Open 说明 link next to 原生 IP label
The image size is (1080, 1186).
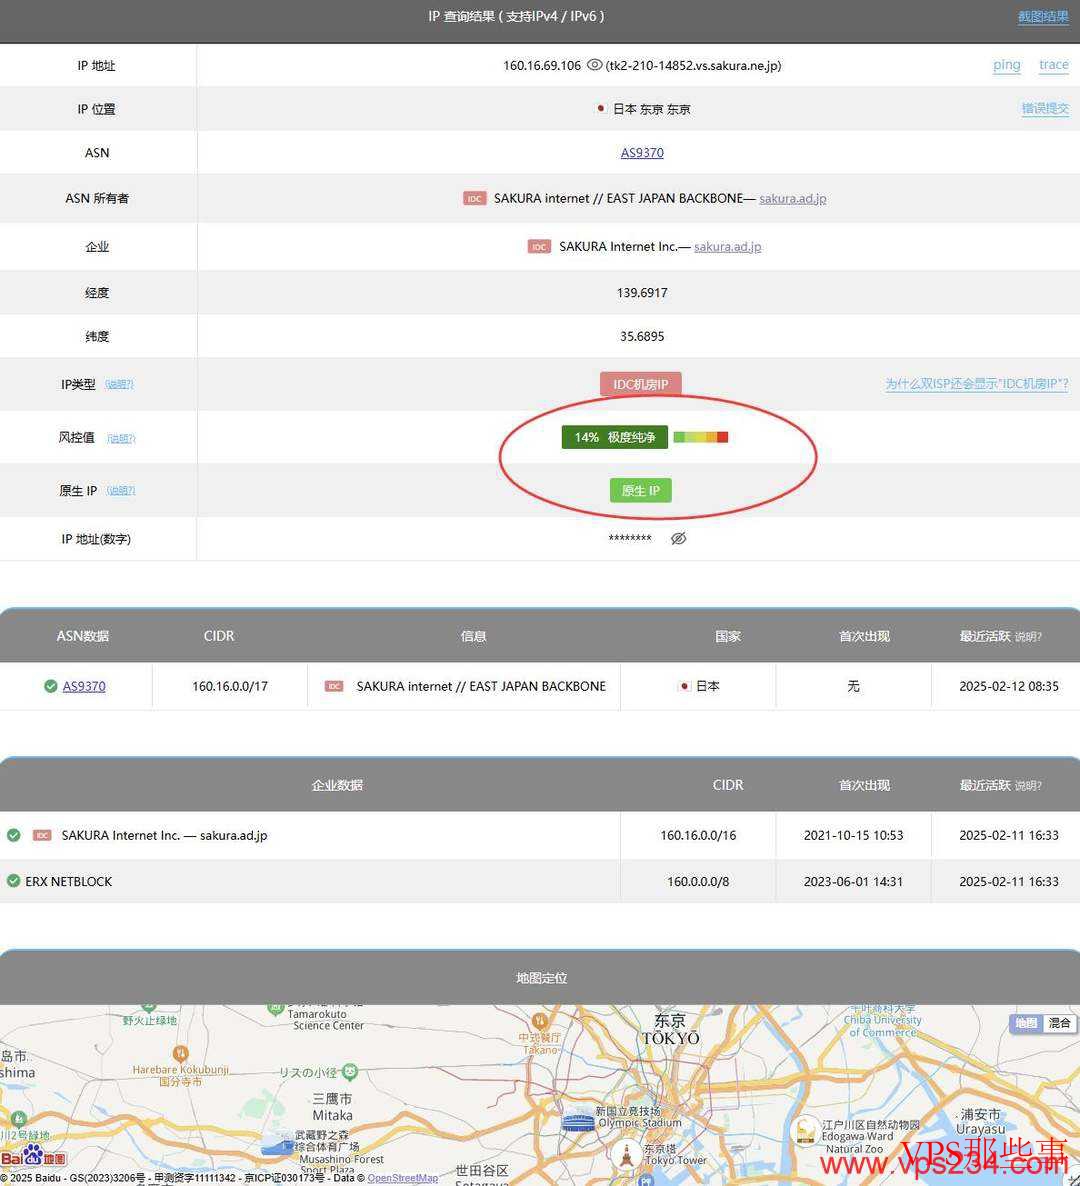pyautogui.click(x=121, y=491)
